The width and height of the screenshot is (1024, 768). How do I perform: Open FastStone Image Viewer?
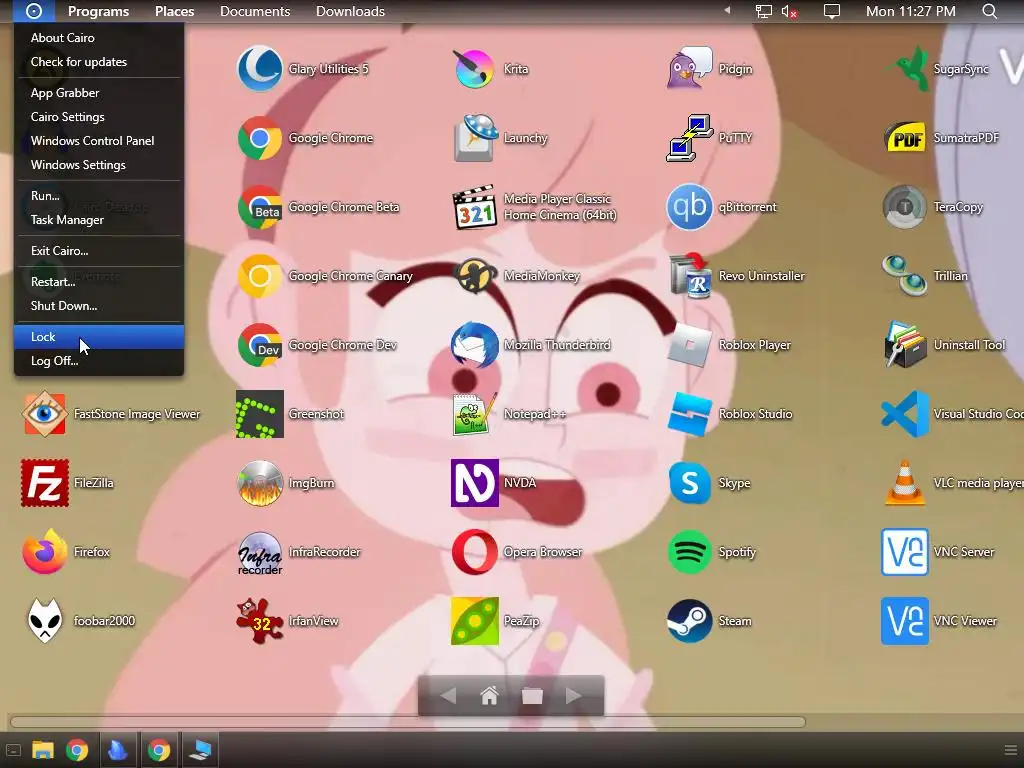tap(45, 414)
